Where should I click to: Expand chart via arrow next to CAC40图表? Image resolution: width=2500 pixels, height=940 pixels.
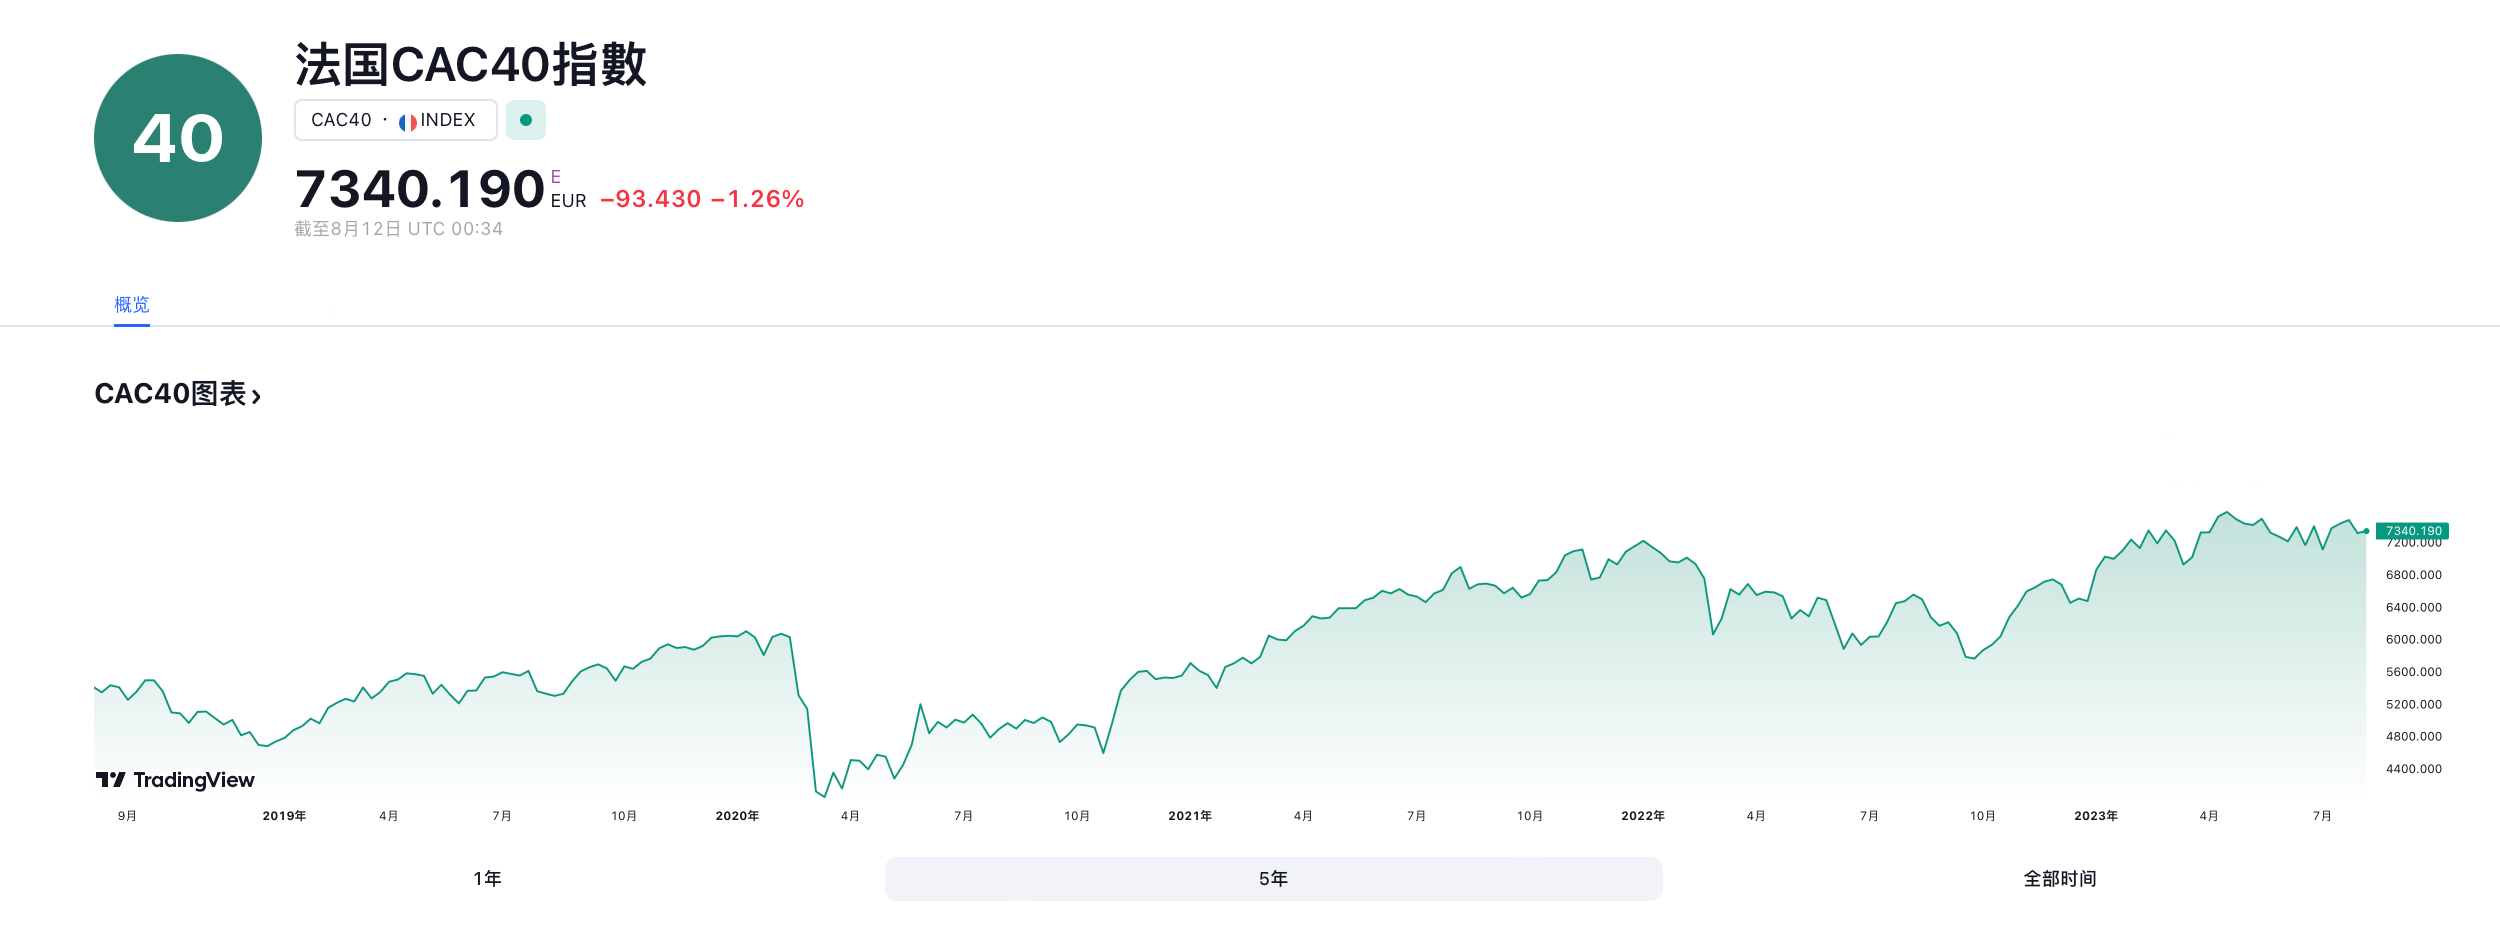pyautogui.click(x=257, y=397)
